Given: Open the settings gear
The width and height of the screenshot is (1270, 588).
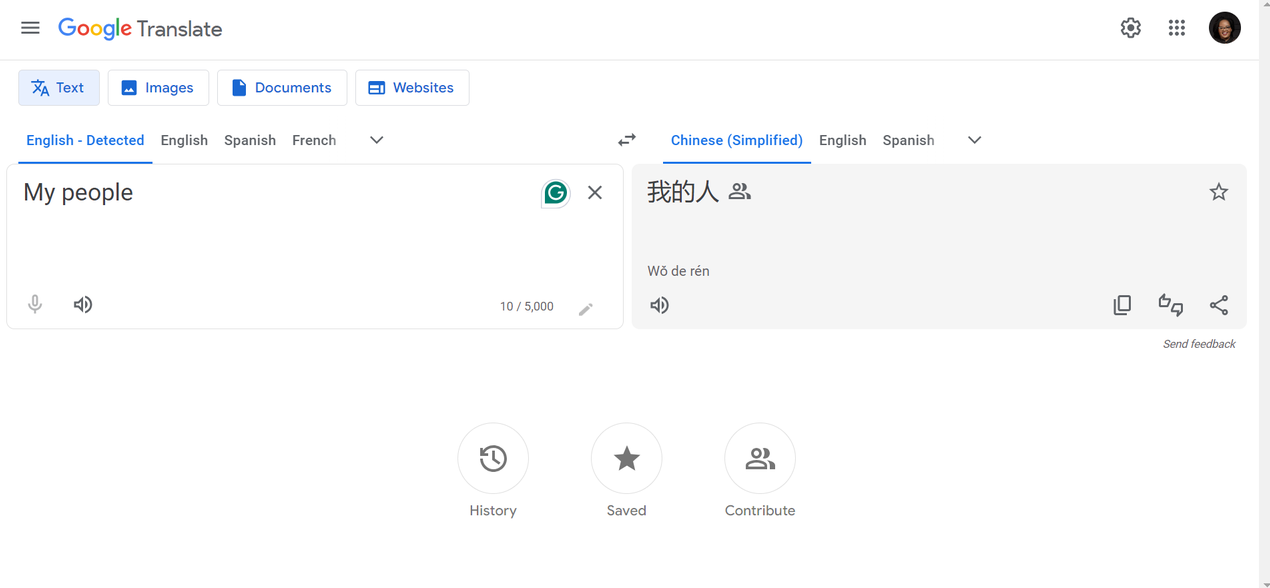Looking at the screenshot, I should [1131, 28].
